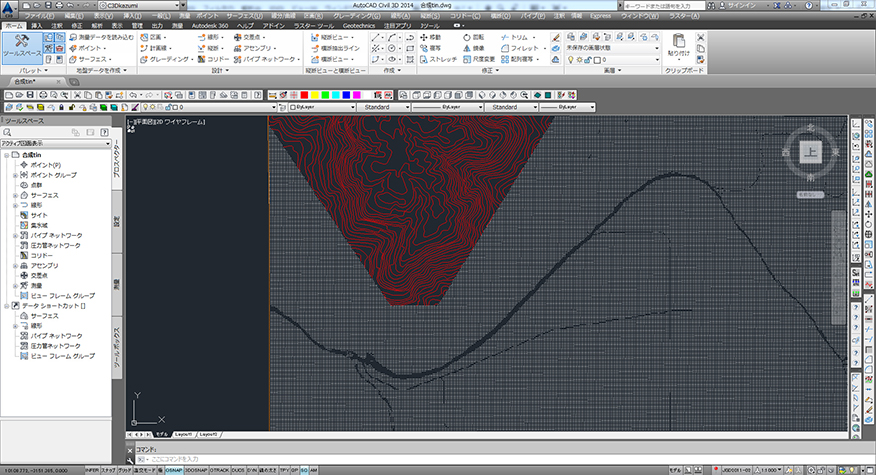Screen dimensions: 876x475
Task: Click the 横断抽出ライン sample line tool
Action: pos(335,48)
